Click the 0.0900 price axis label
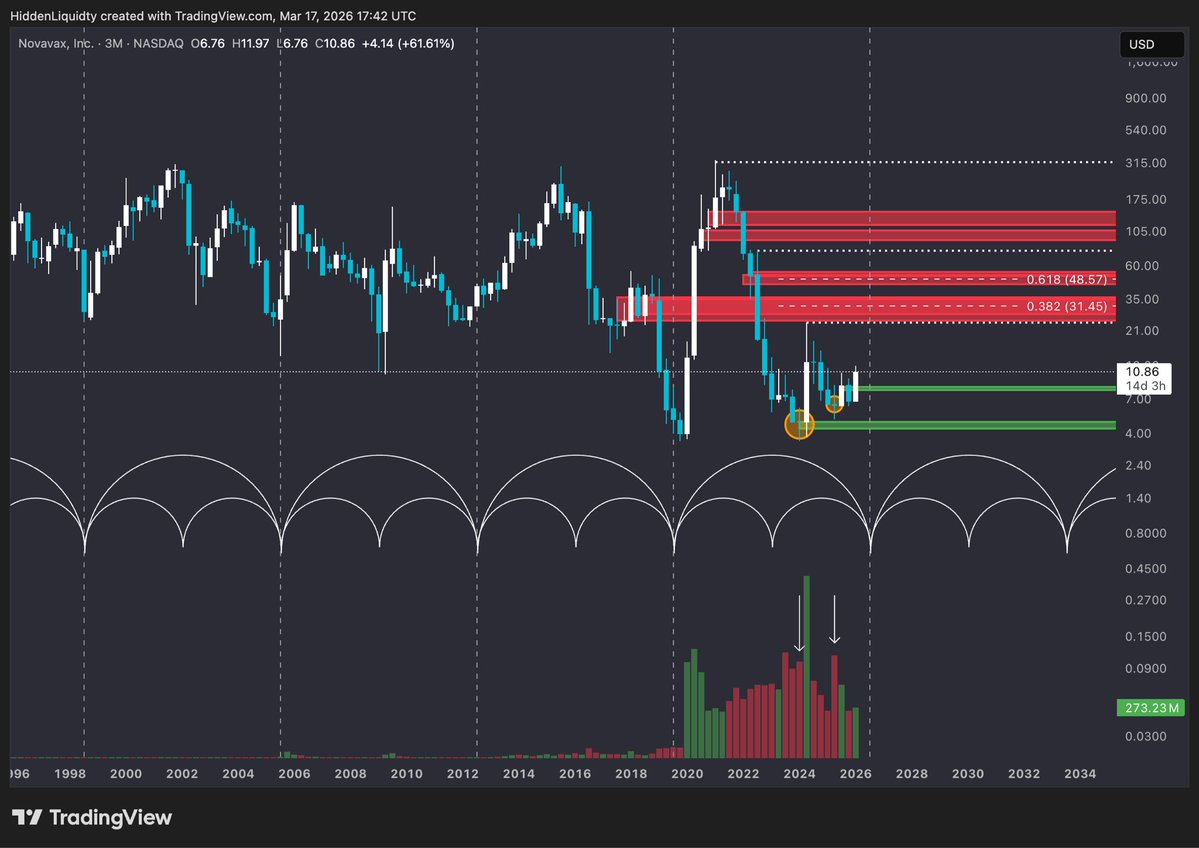This screenshot has height=848, width=1199. (1145, 668)
